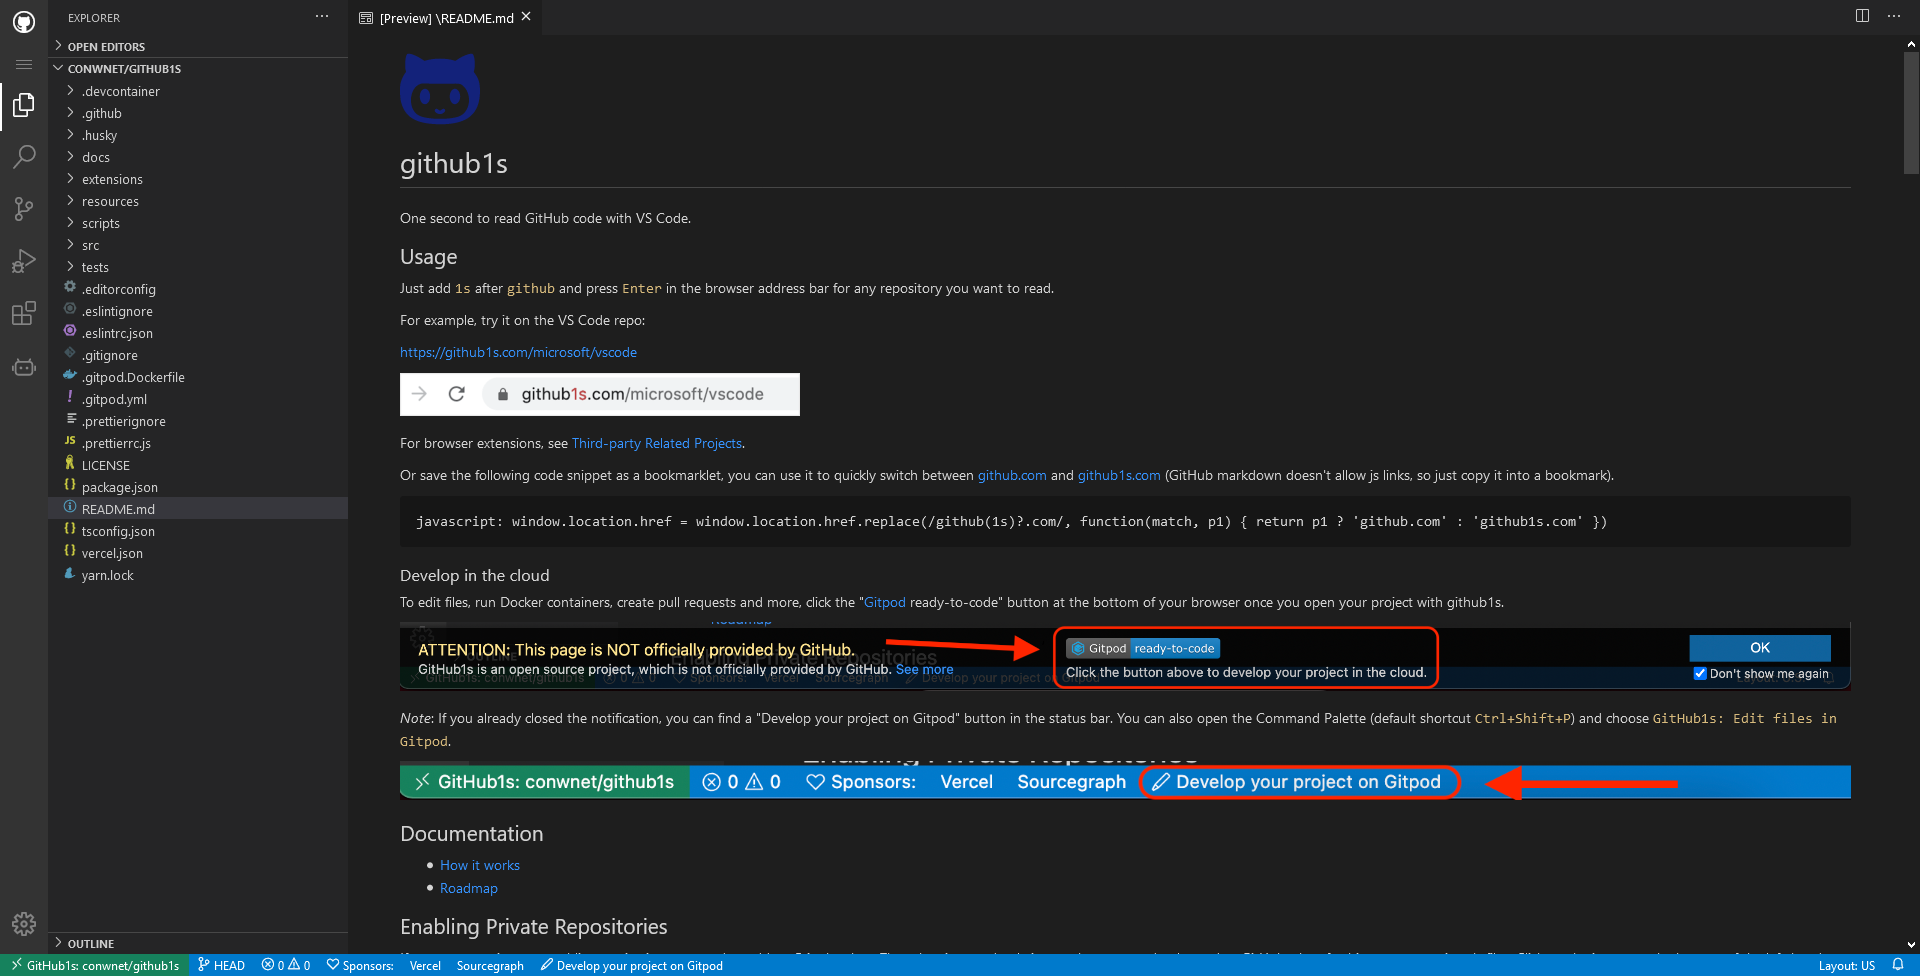Close the README.md preview tab
This screenshot has width=1920, height=976.
(526, 17)
